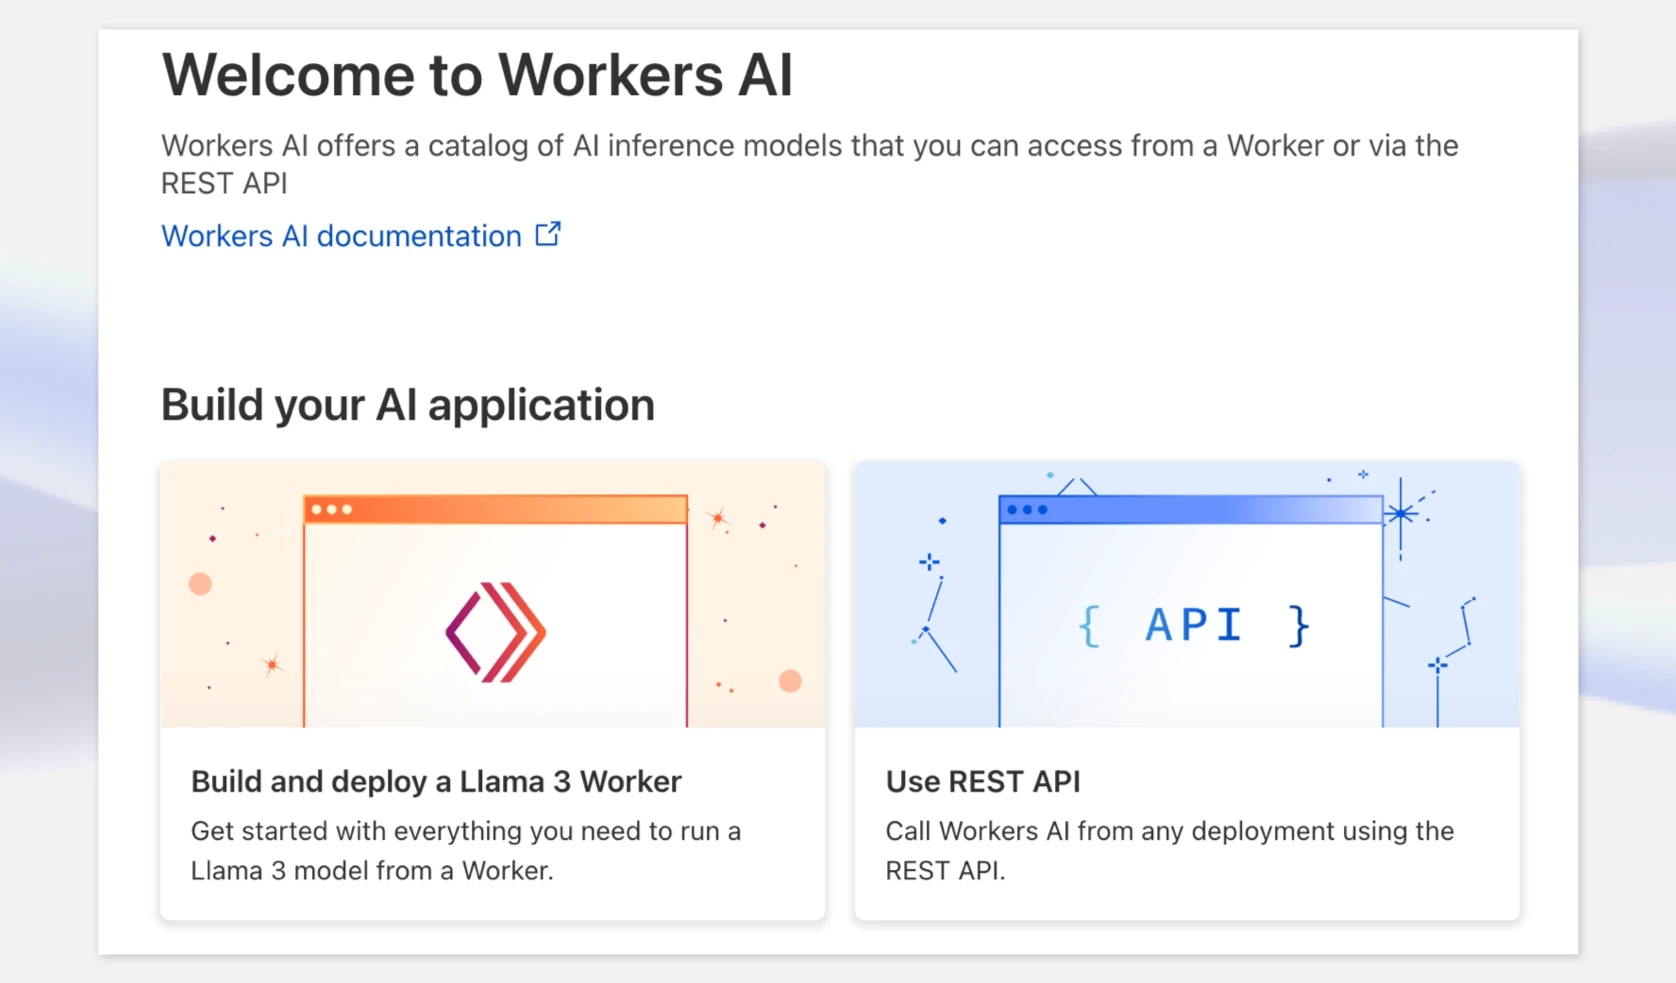Click the Workers AI intro paragraph
1676x983 pixels.
pos(809,163)
